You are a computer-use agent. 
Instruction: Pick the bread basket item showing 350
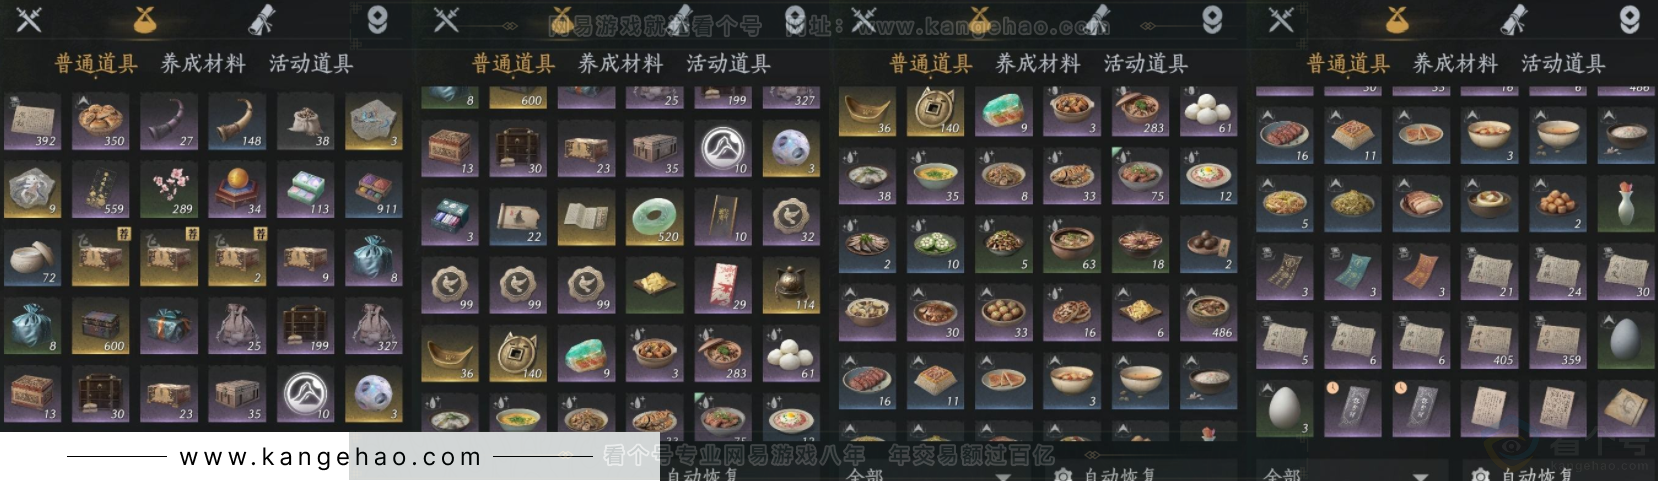[x=100, y=121]
